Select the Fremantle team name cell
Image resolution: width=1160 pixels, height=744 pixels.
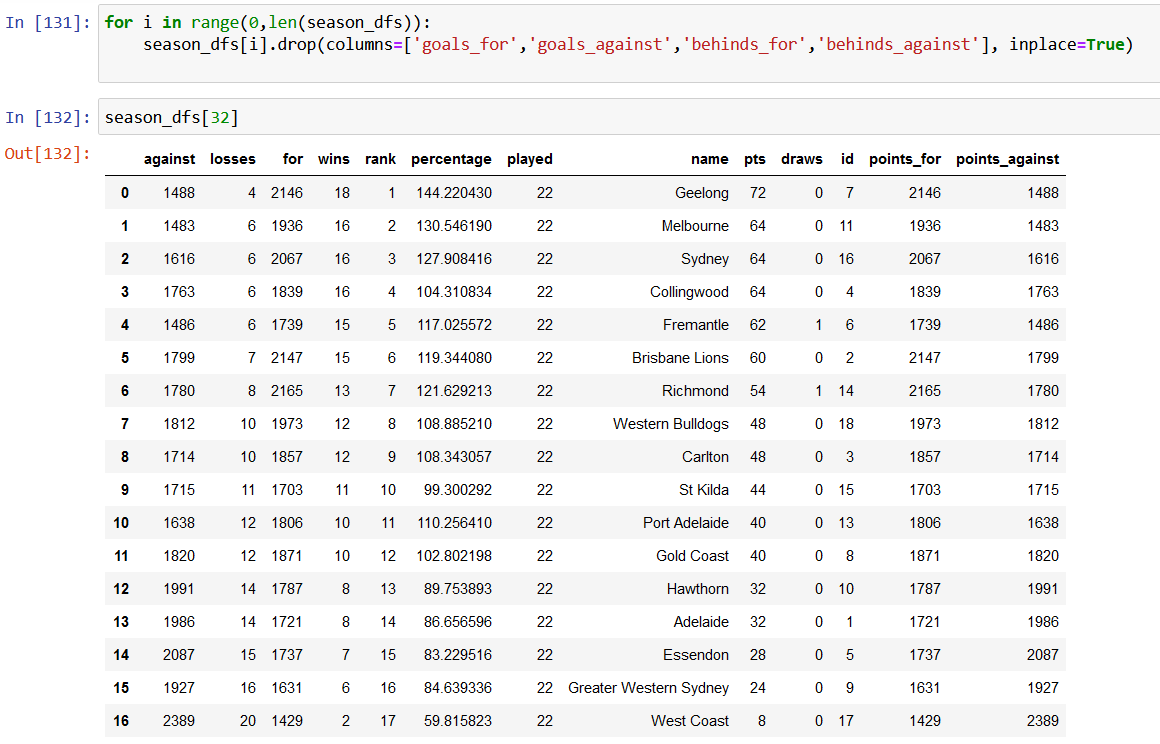tap(695, 325)
